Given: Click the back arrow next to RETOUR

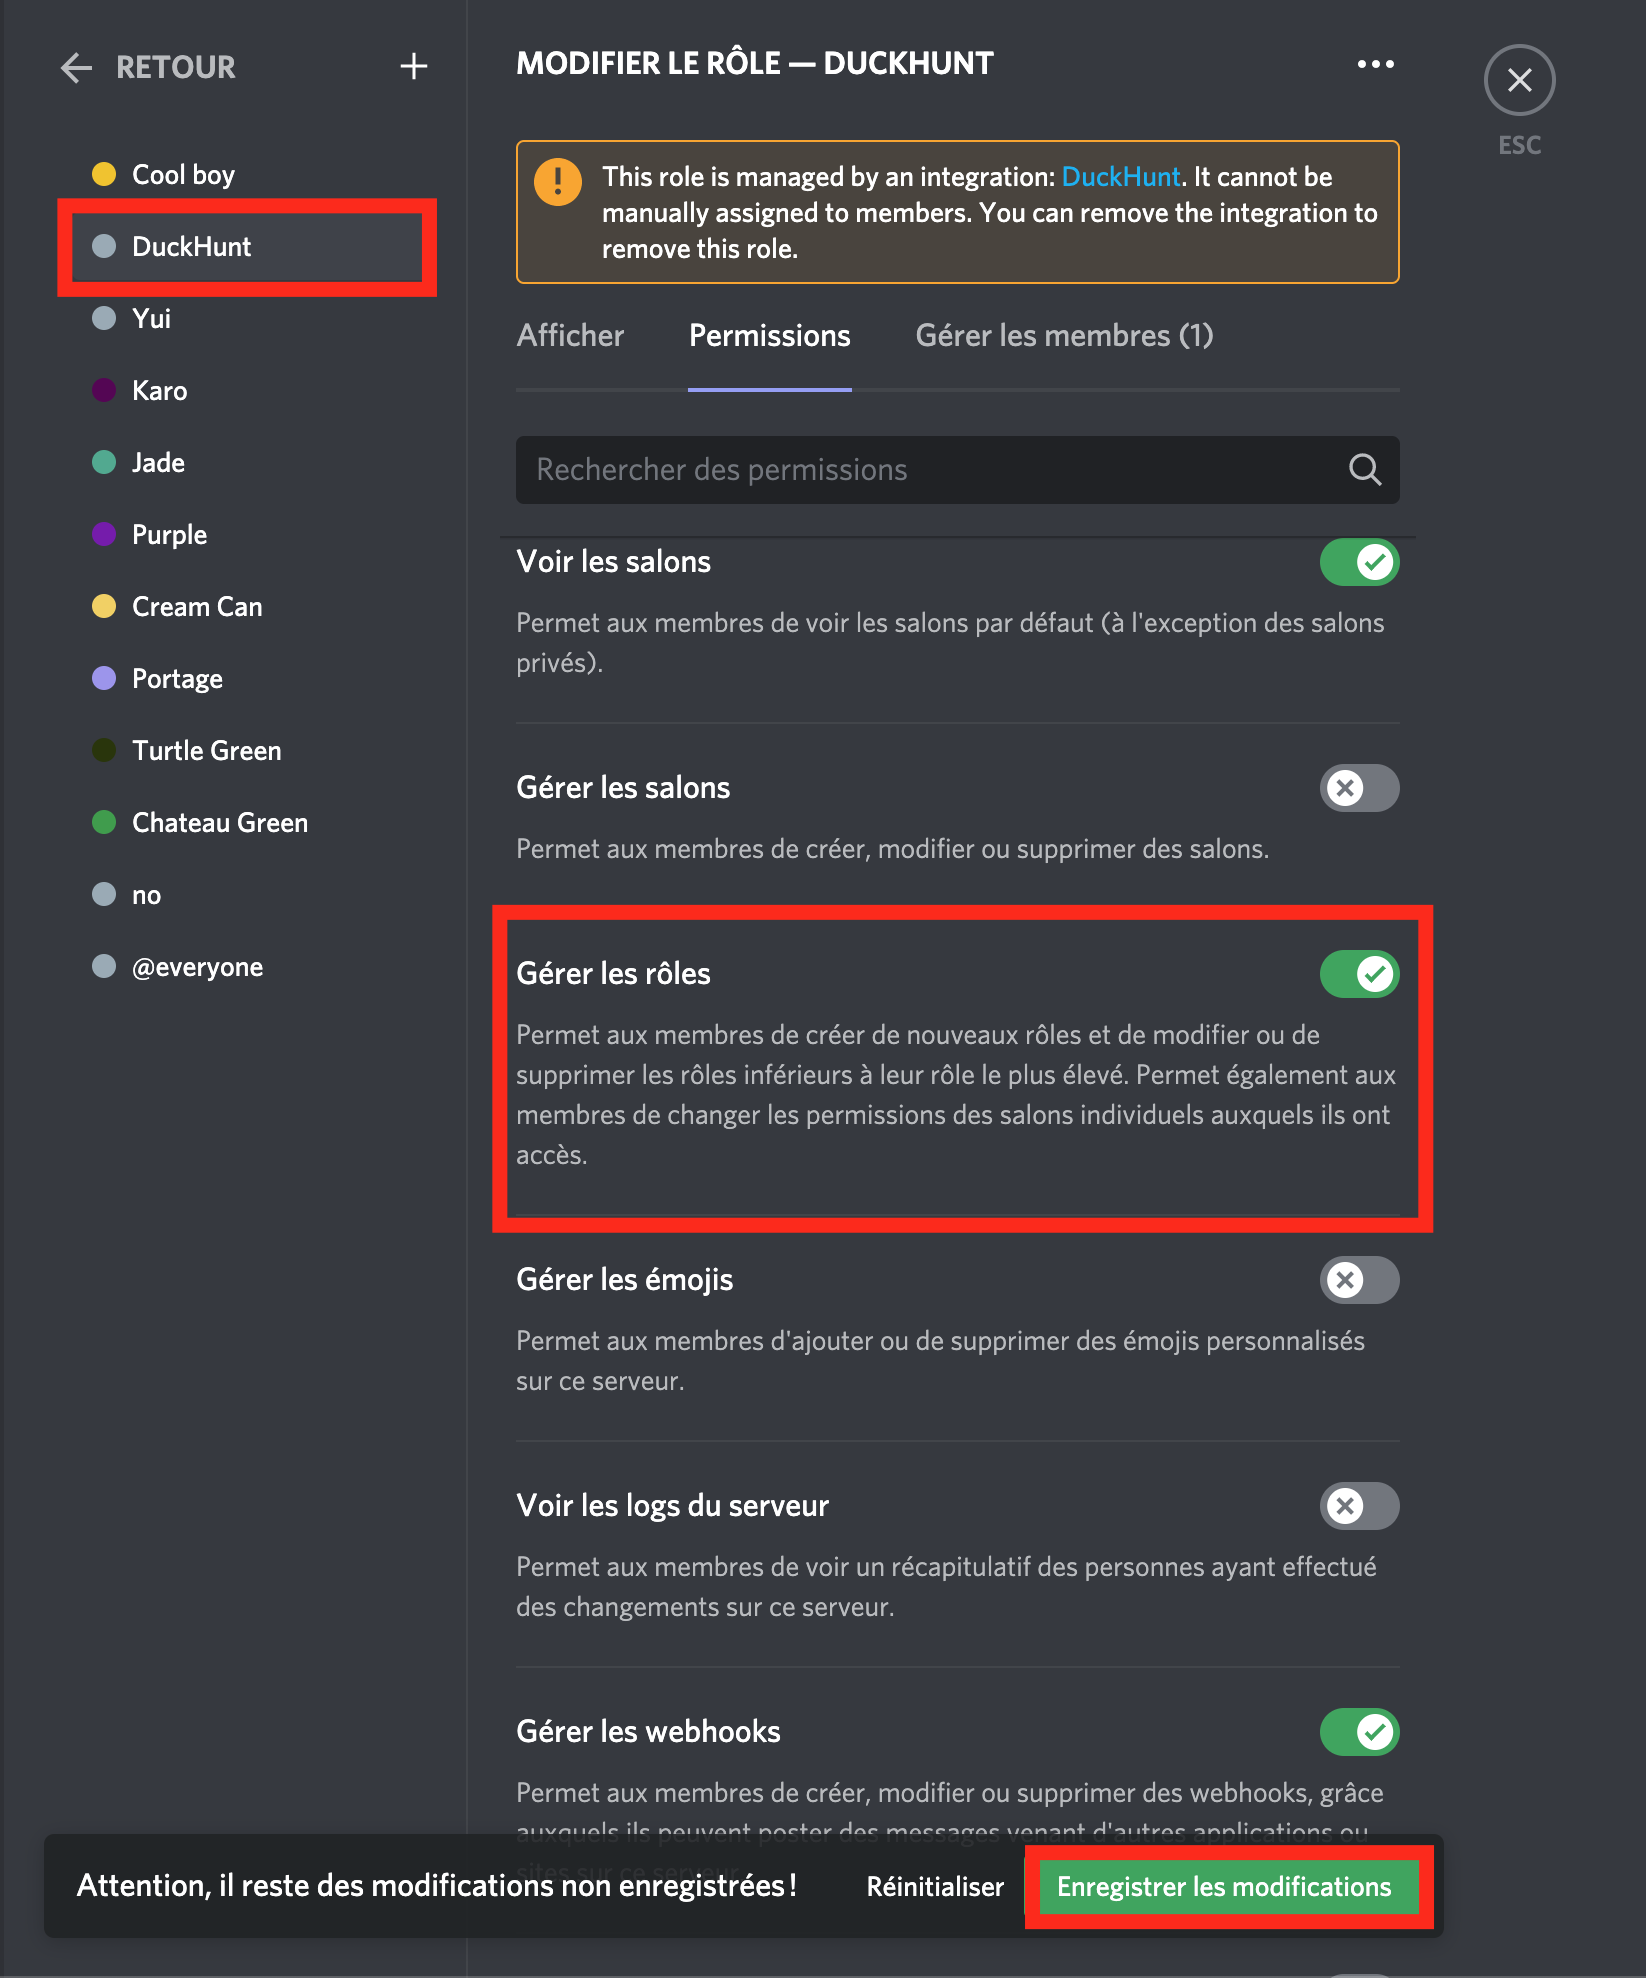Looking at the screenshot, I should tap(76, 68).
